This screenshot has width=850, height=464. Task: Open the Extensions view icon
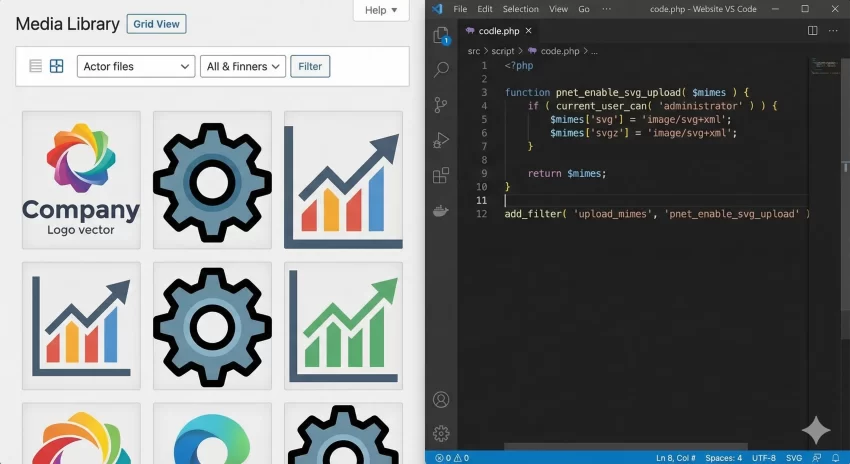pos(441,175)
